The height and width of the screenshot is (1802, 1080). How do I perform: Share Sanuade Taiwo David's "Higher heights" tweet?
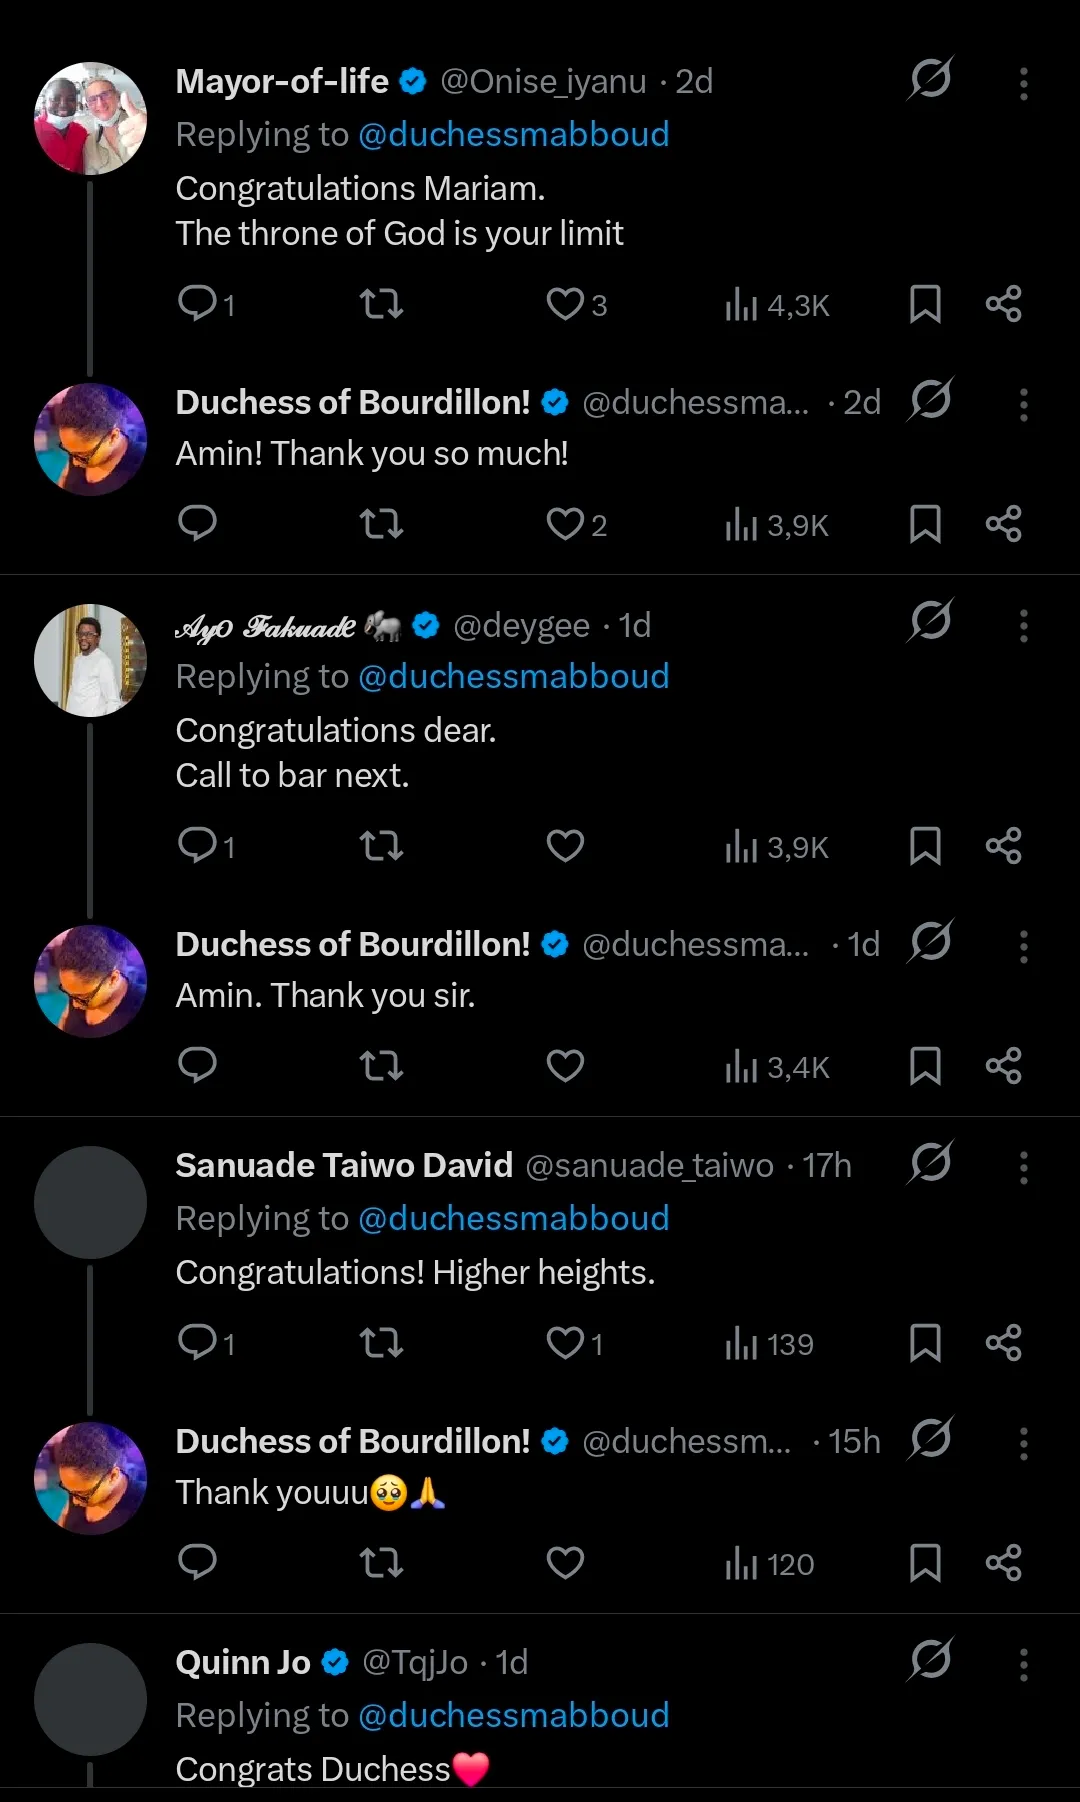1003,1343
